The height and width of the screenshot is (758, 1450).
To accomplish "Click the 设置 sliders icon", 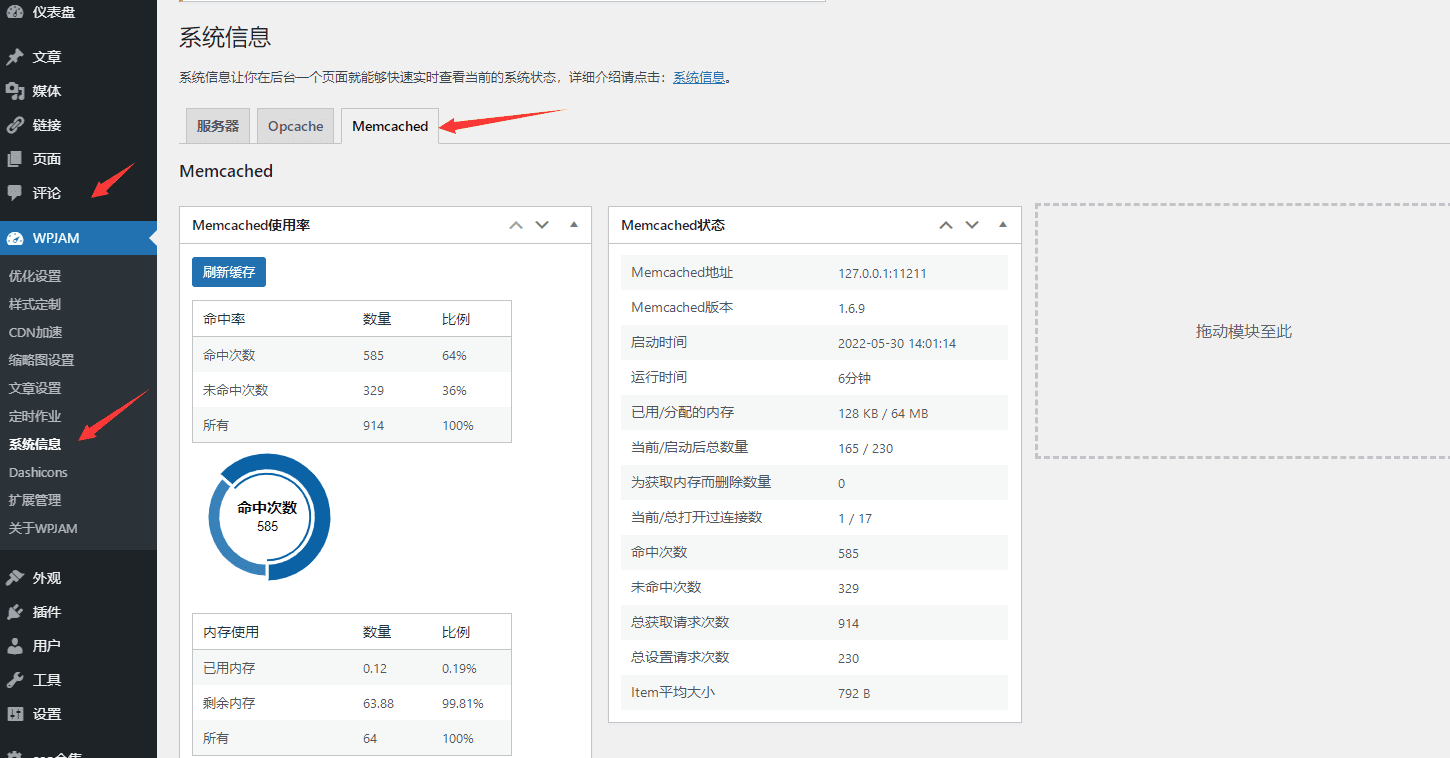I will click(15, 714).
